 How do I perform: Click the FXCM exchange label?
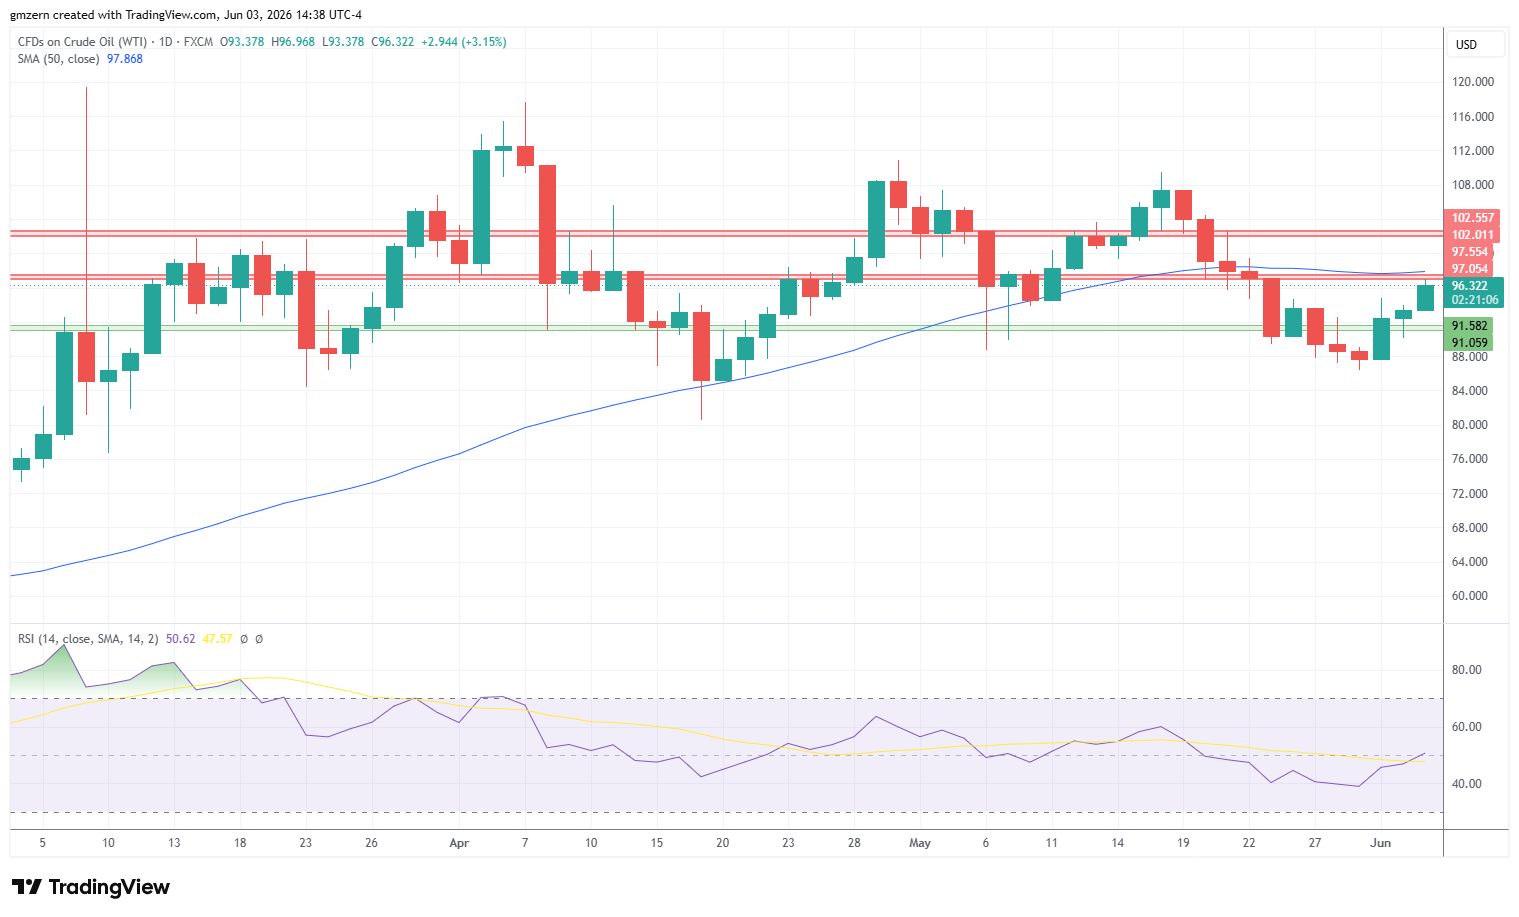tap(198, 42)
